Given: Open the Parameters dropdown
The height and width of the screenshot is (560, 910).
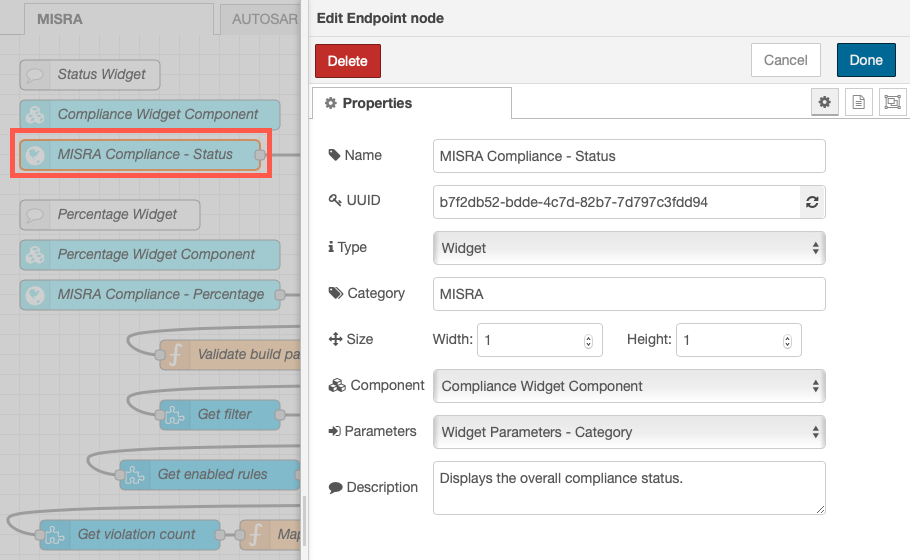Looking at the screenshot, I should point(629,432).
